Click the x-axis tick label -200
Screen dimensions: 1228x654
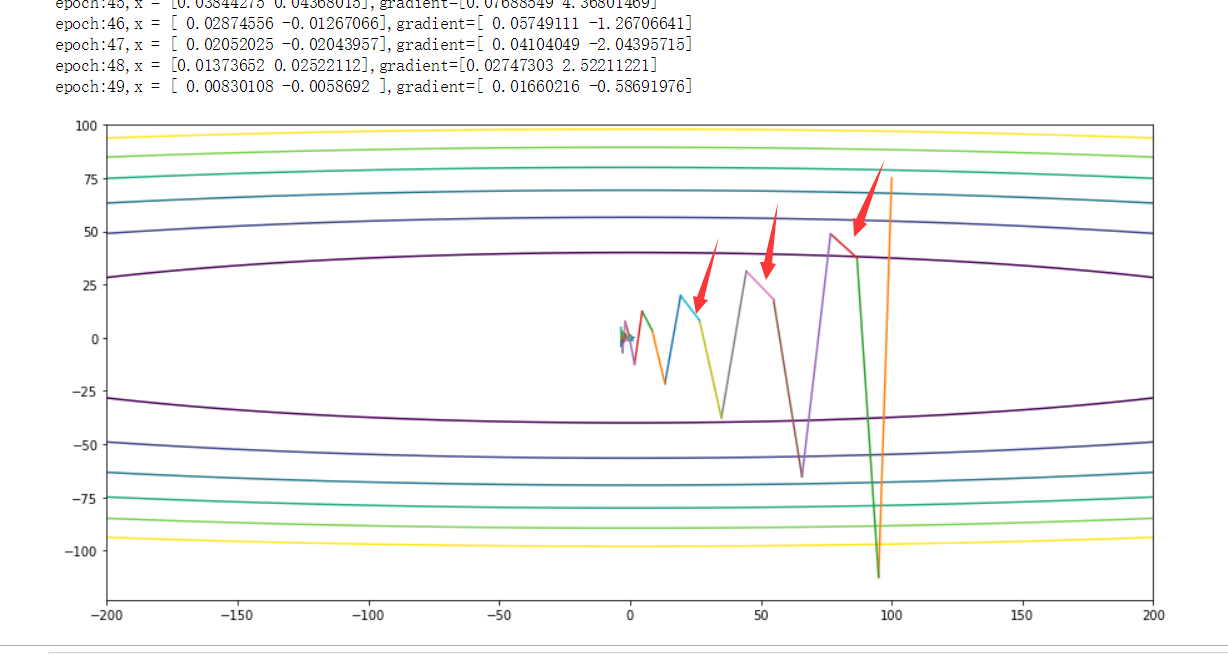106,615
